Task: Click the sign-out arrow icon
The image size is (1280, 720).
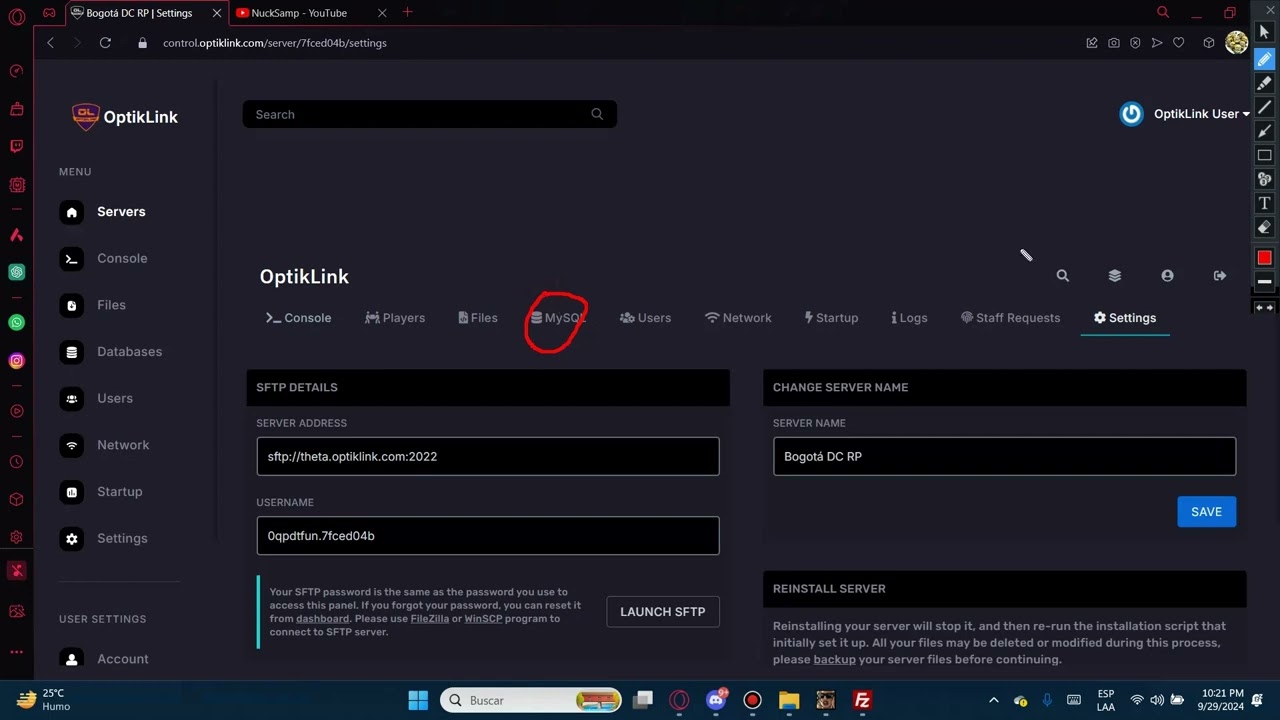Action: pos(1220,276)
